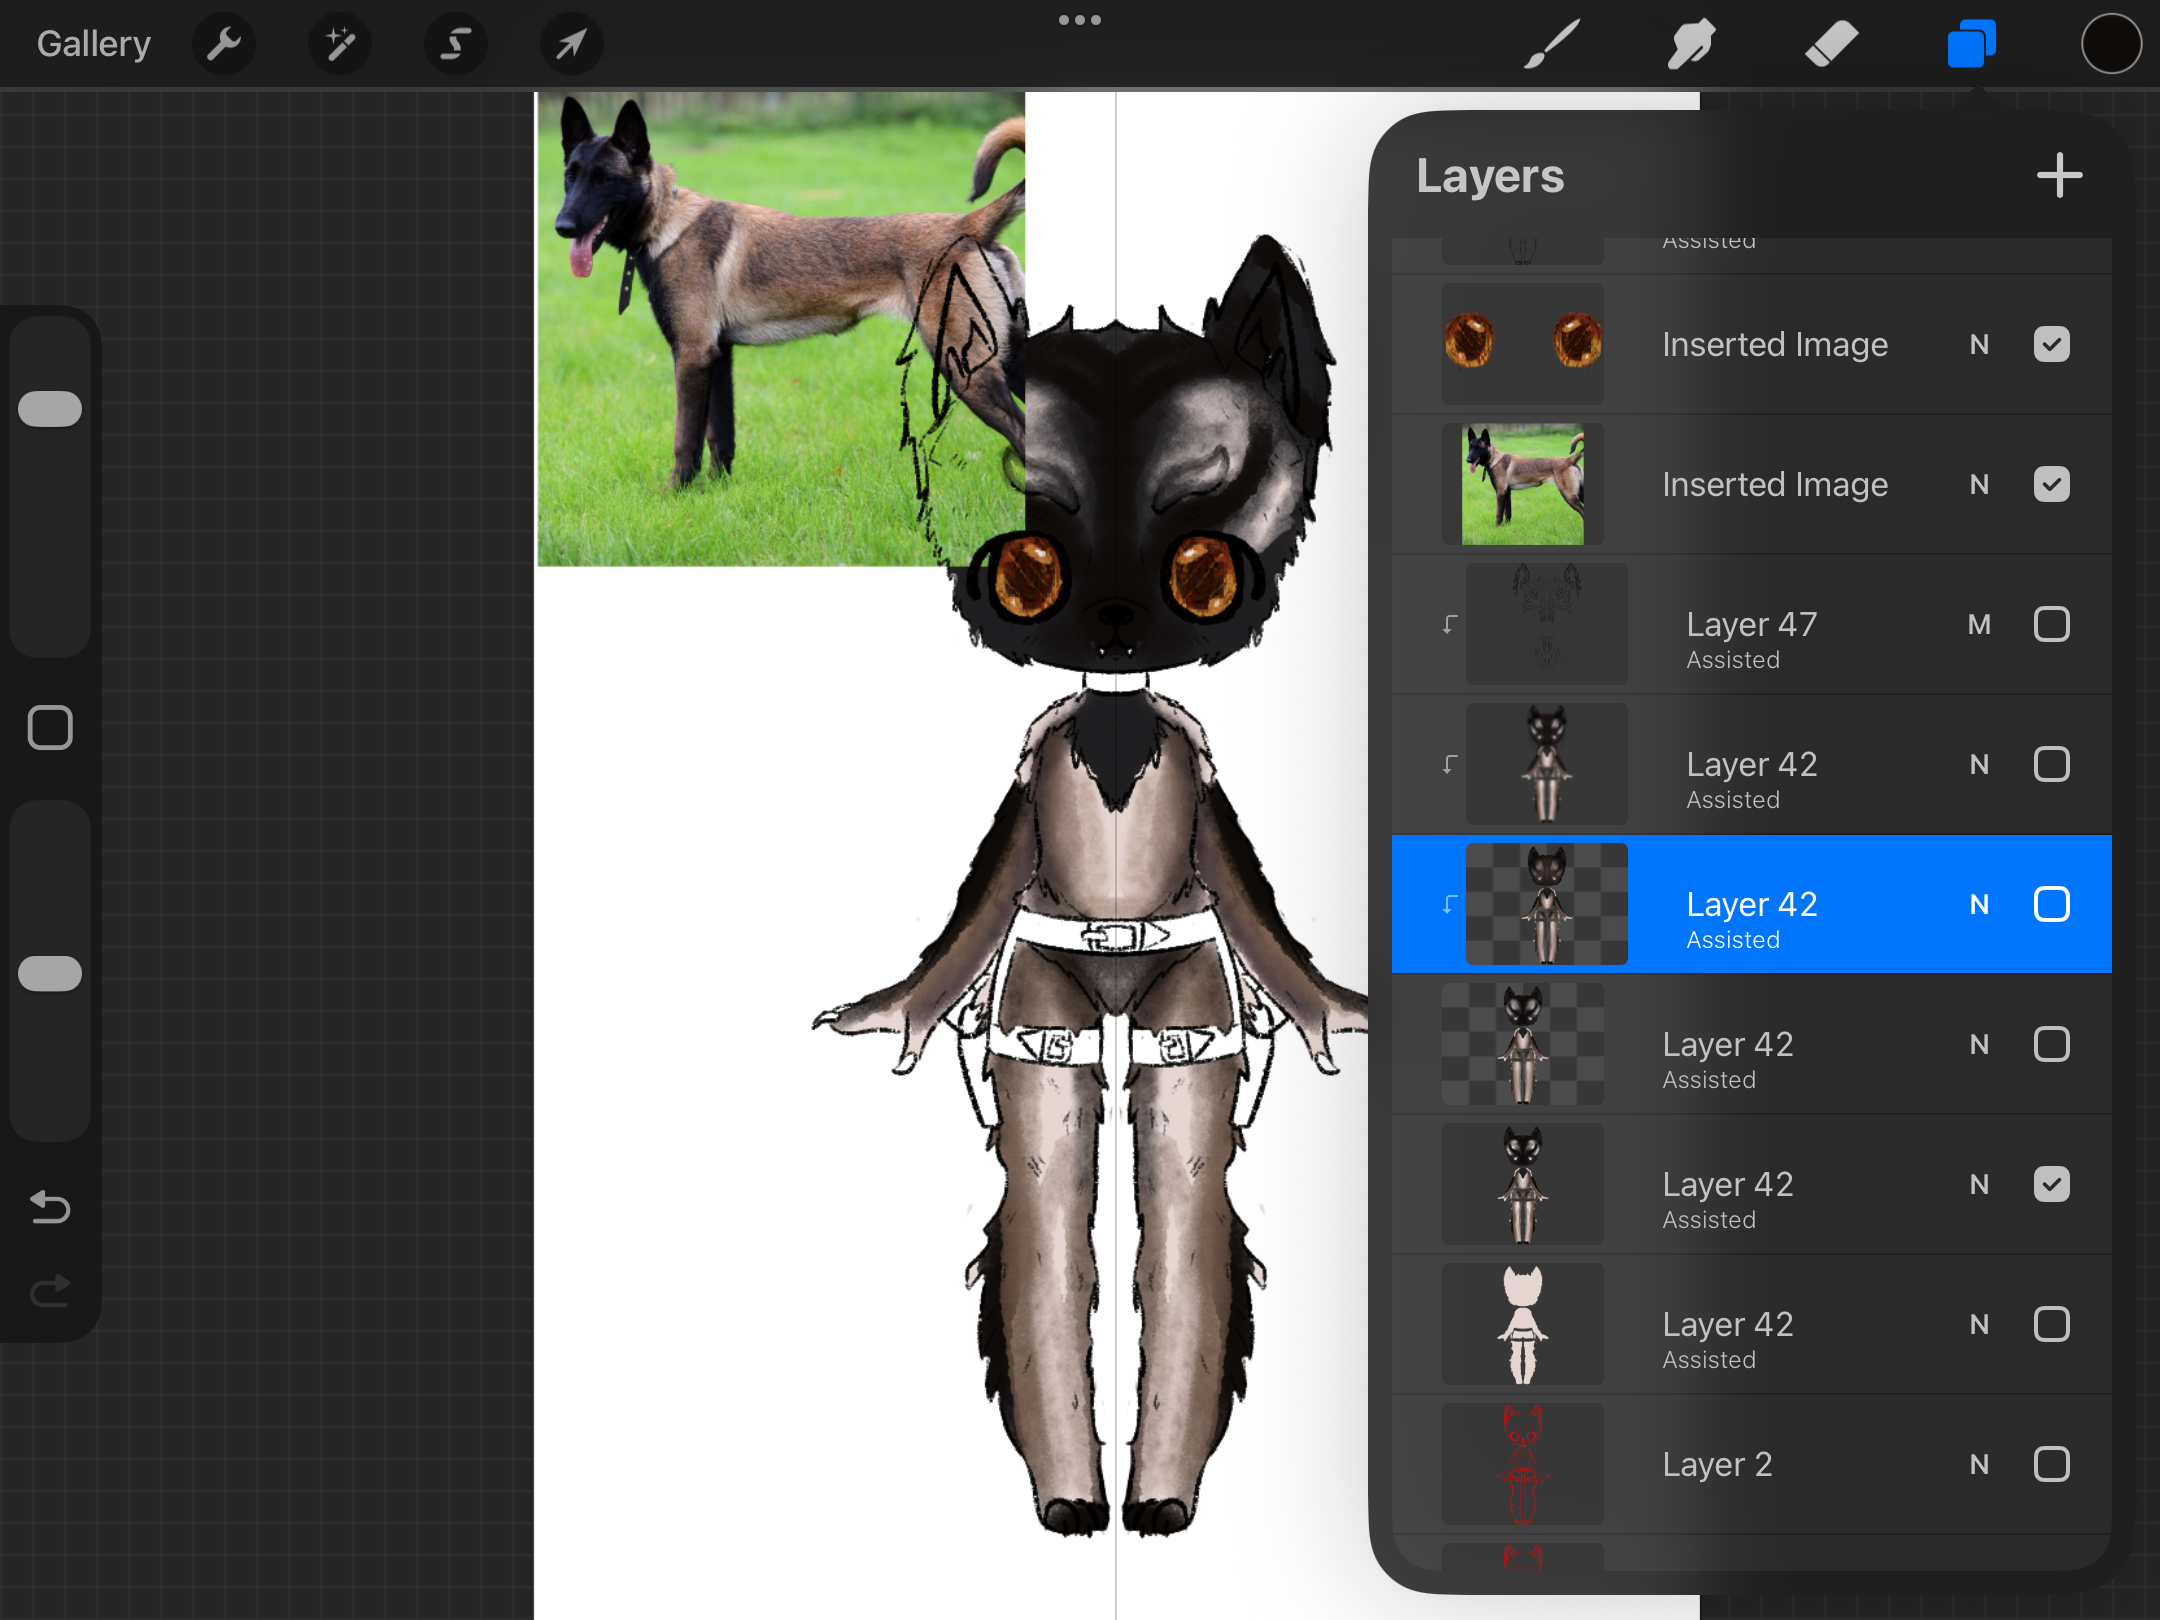Hide the dog photo Inserted Image layer

(2051, 485)
